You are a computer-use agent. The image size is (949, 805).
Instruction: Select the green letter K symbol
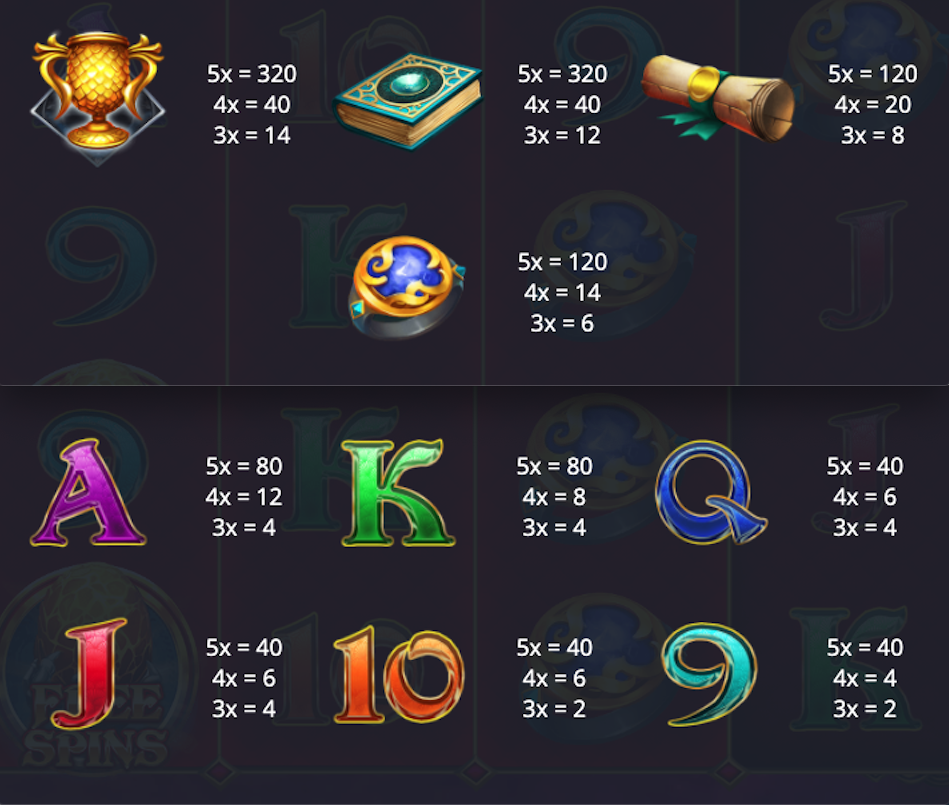click(x=398, y=493)
